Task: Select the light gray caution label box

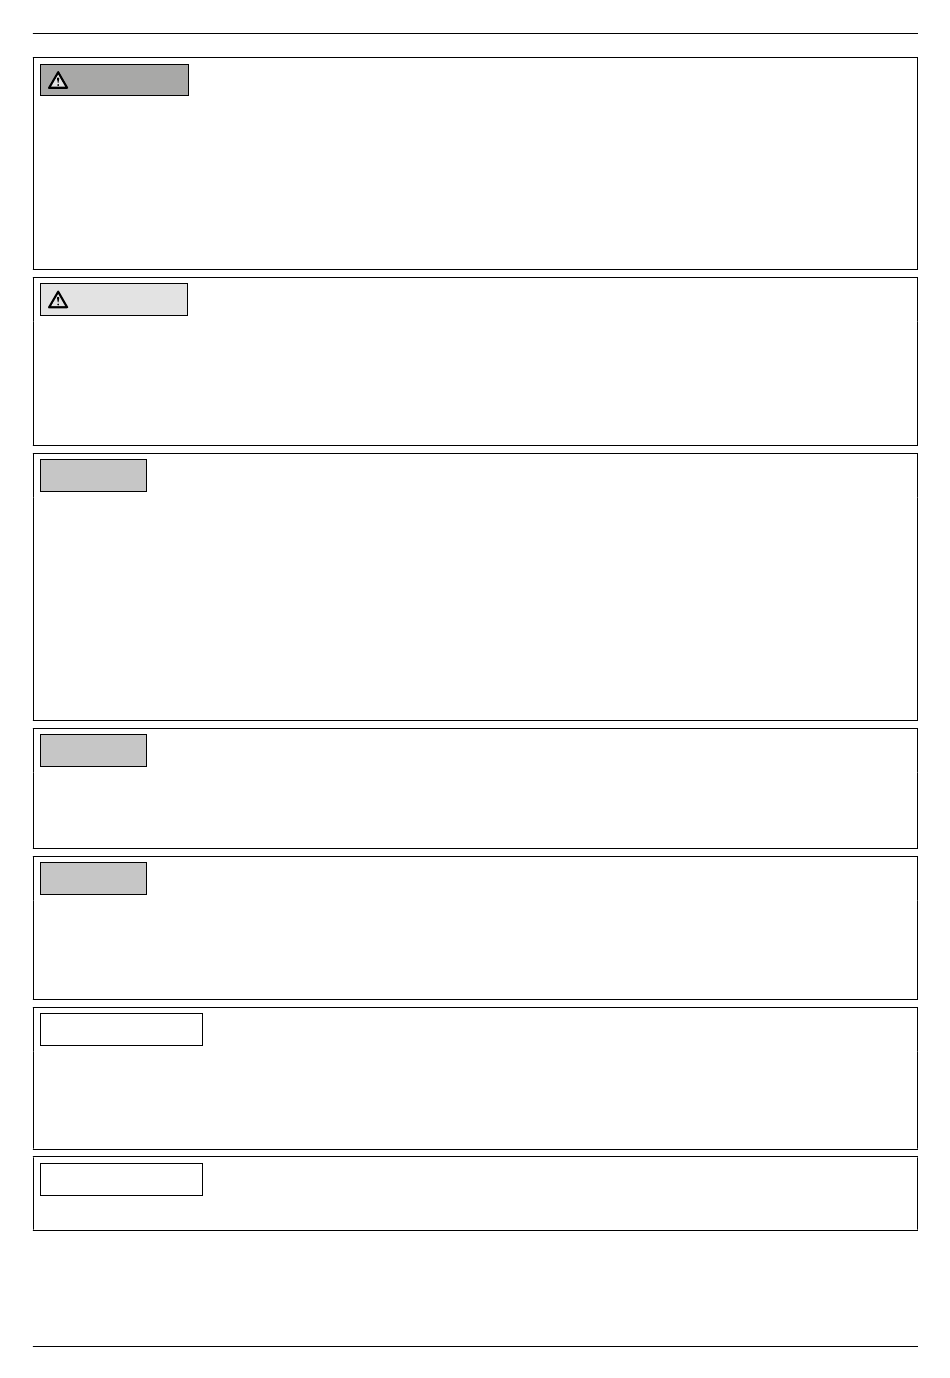Action: [114, 299]
